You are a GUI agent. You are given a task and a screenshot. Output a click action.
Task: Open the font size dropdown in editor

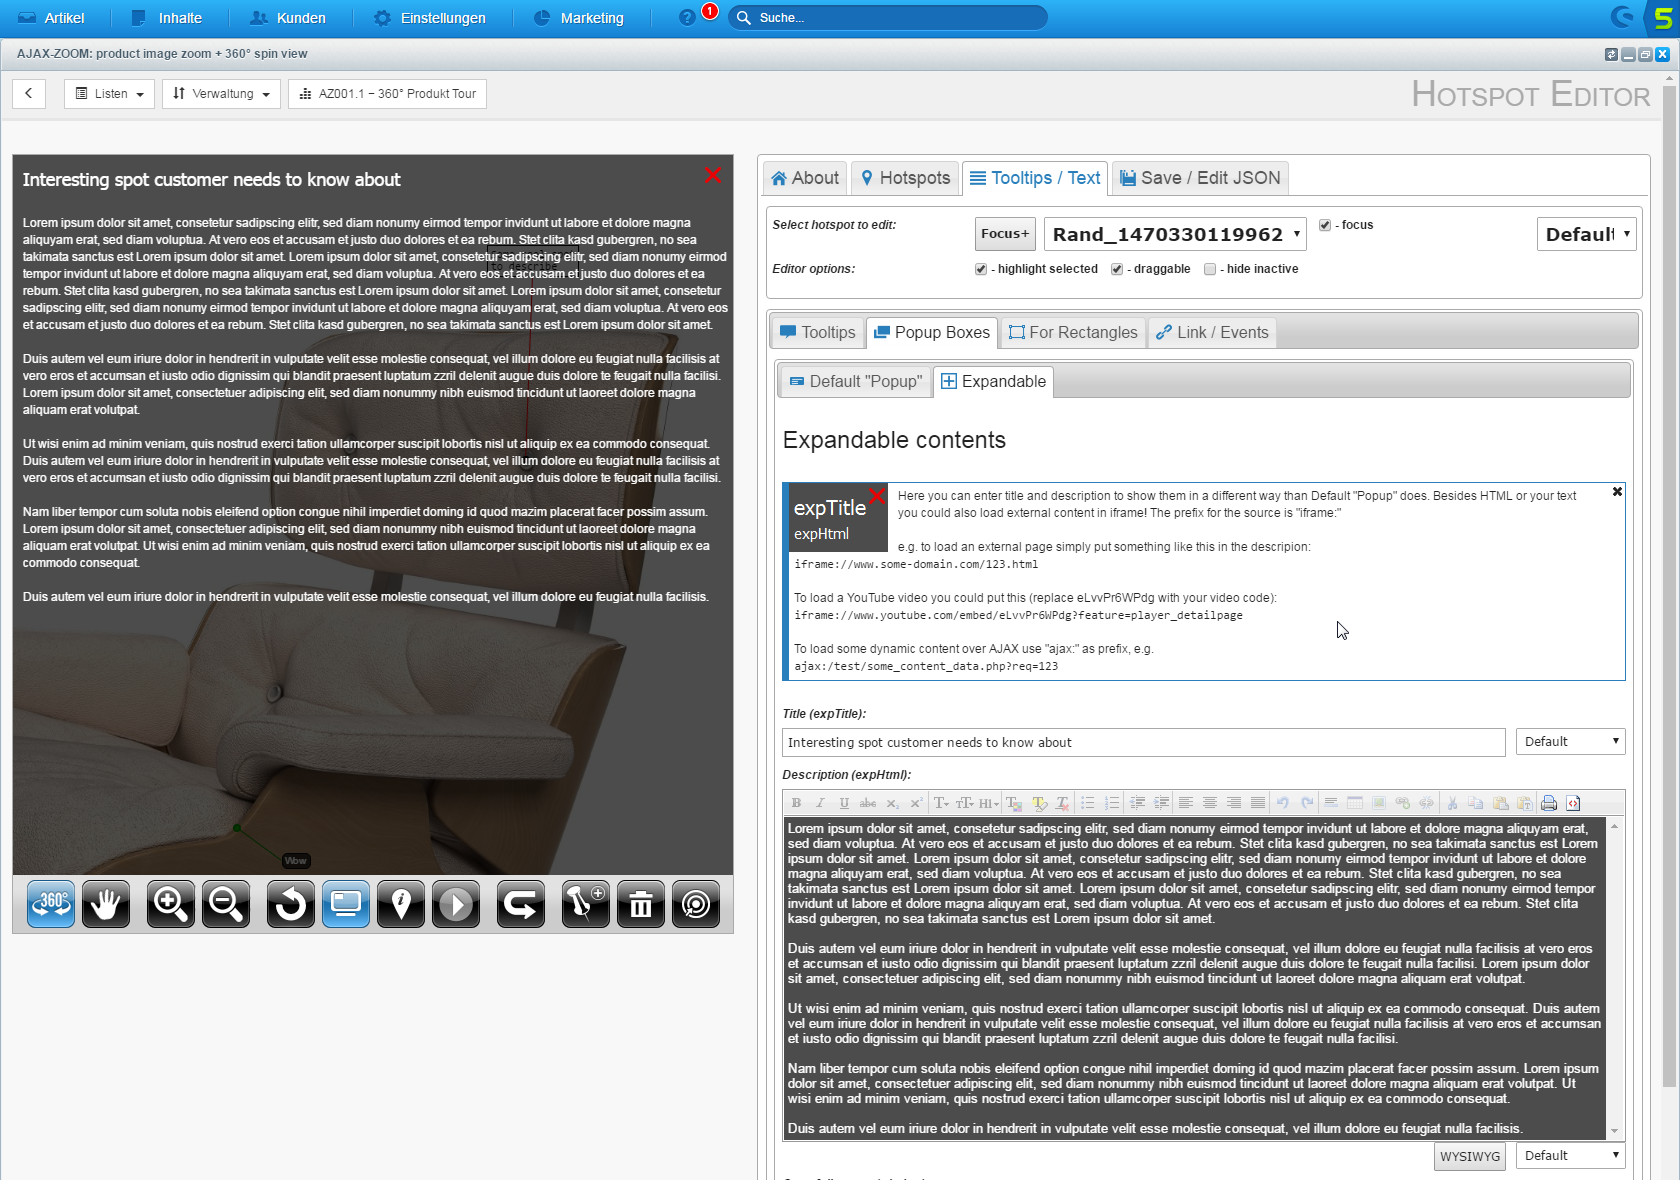pos(965,803)
